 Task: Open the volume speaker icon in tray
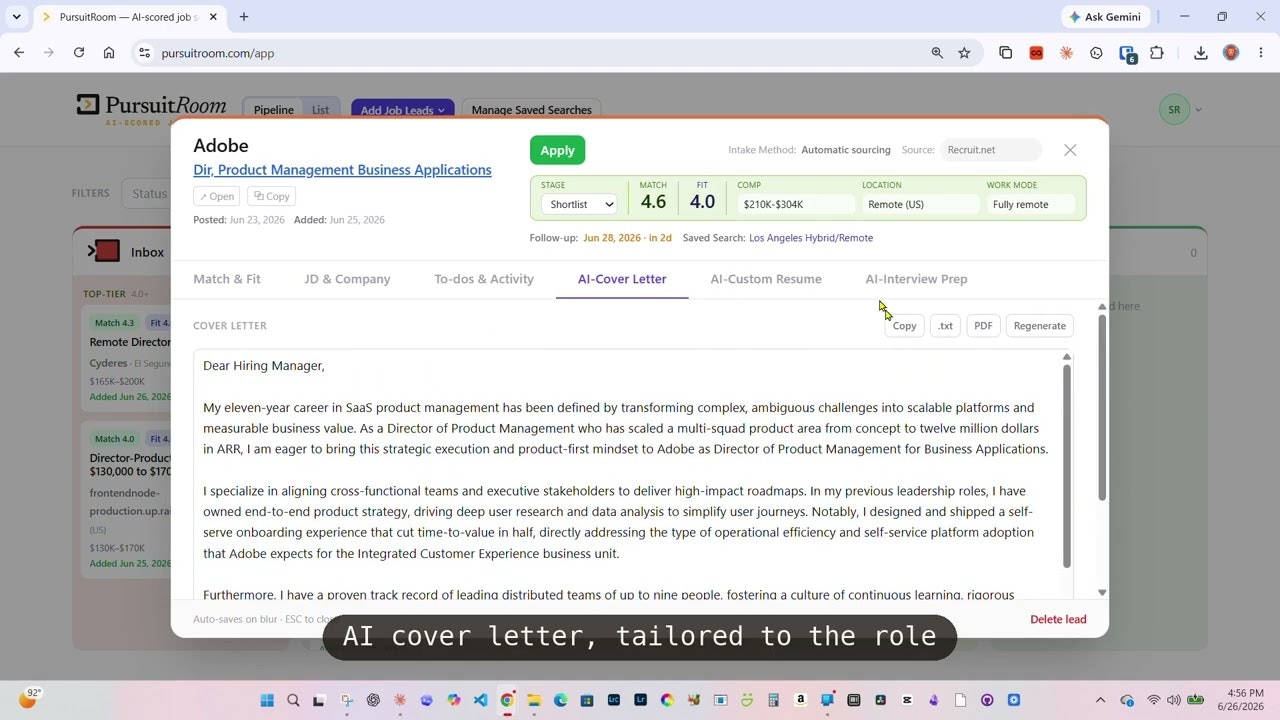1174,700
